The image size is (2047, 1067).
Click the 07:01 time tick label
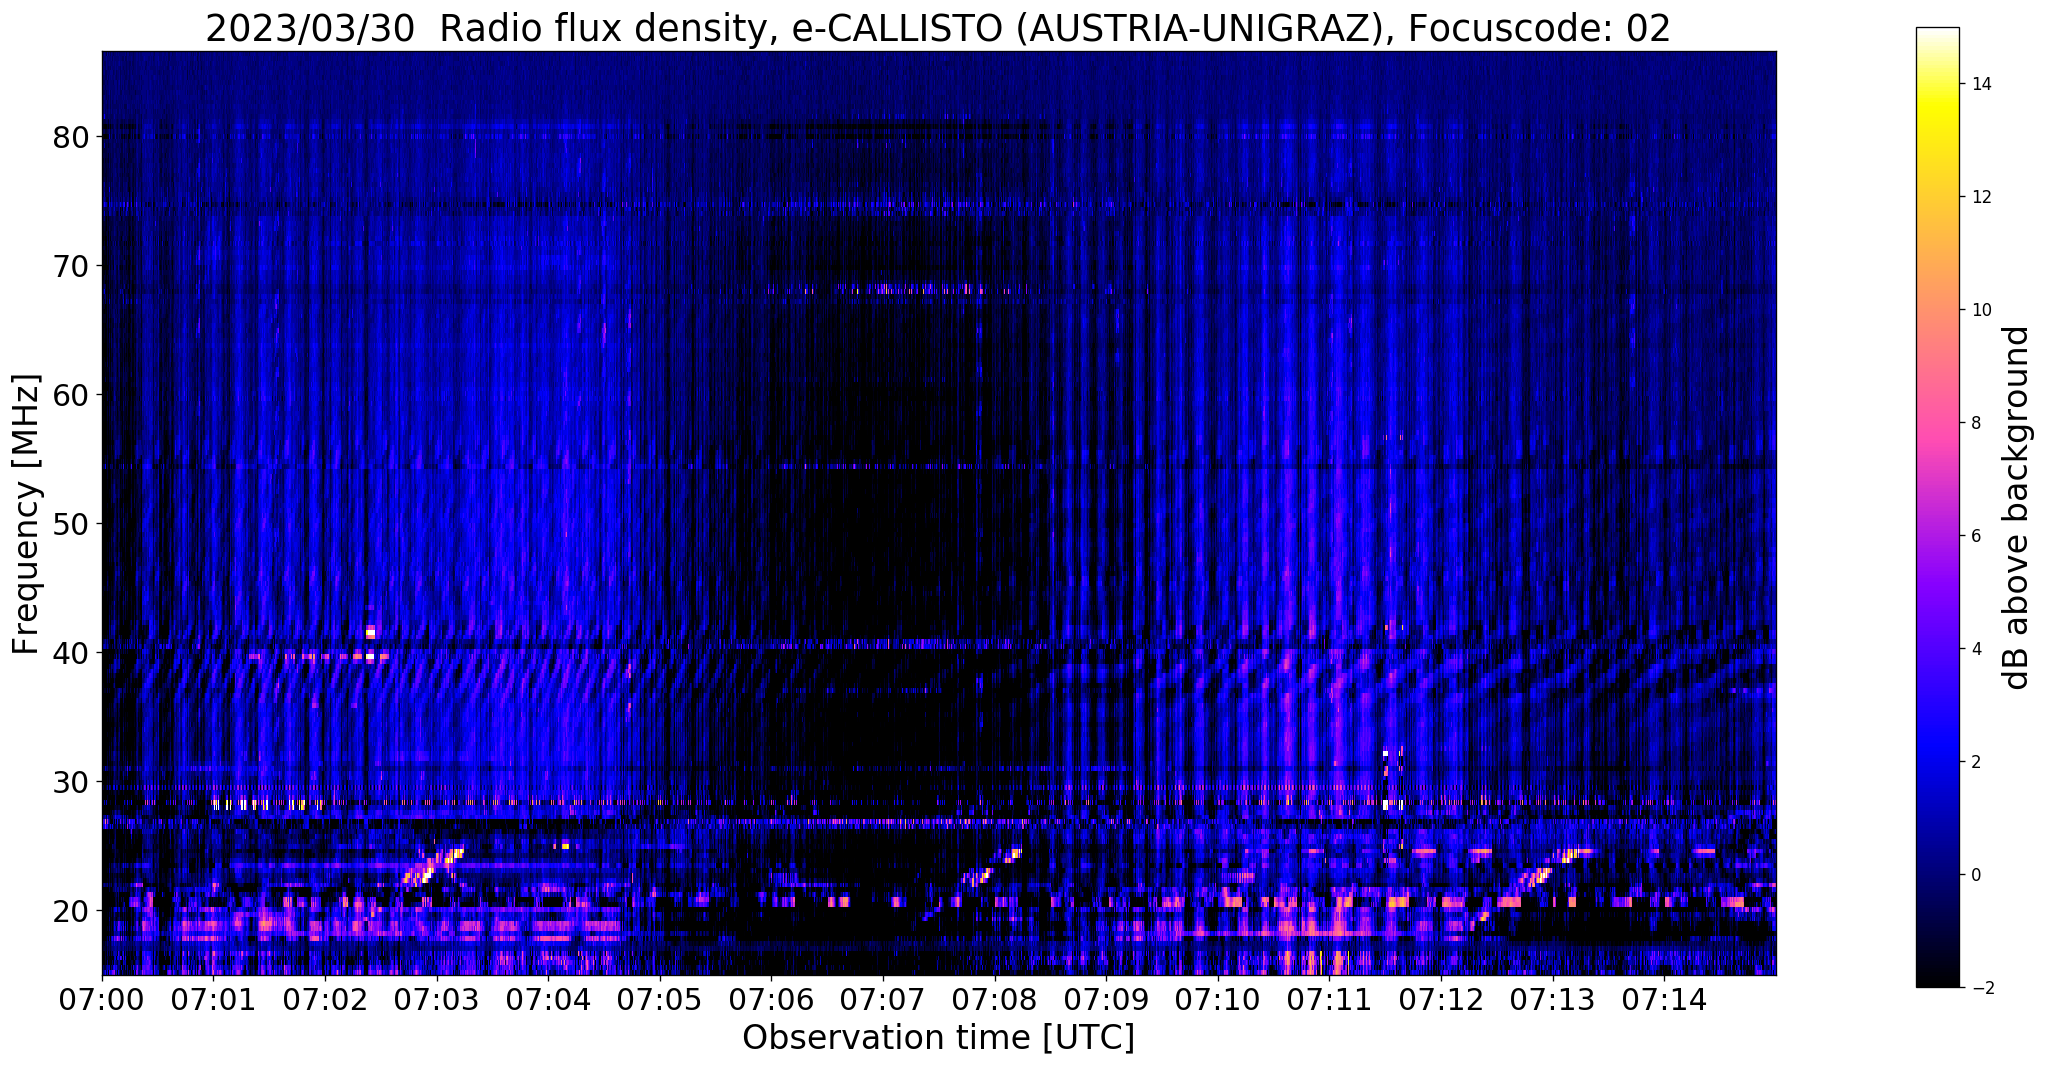(213, 999)
